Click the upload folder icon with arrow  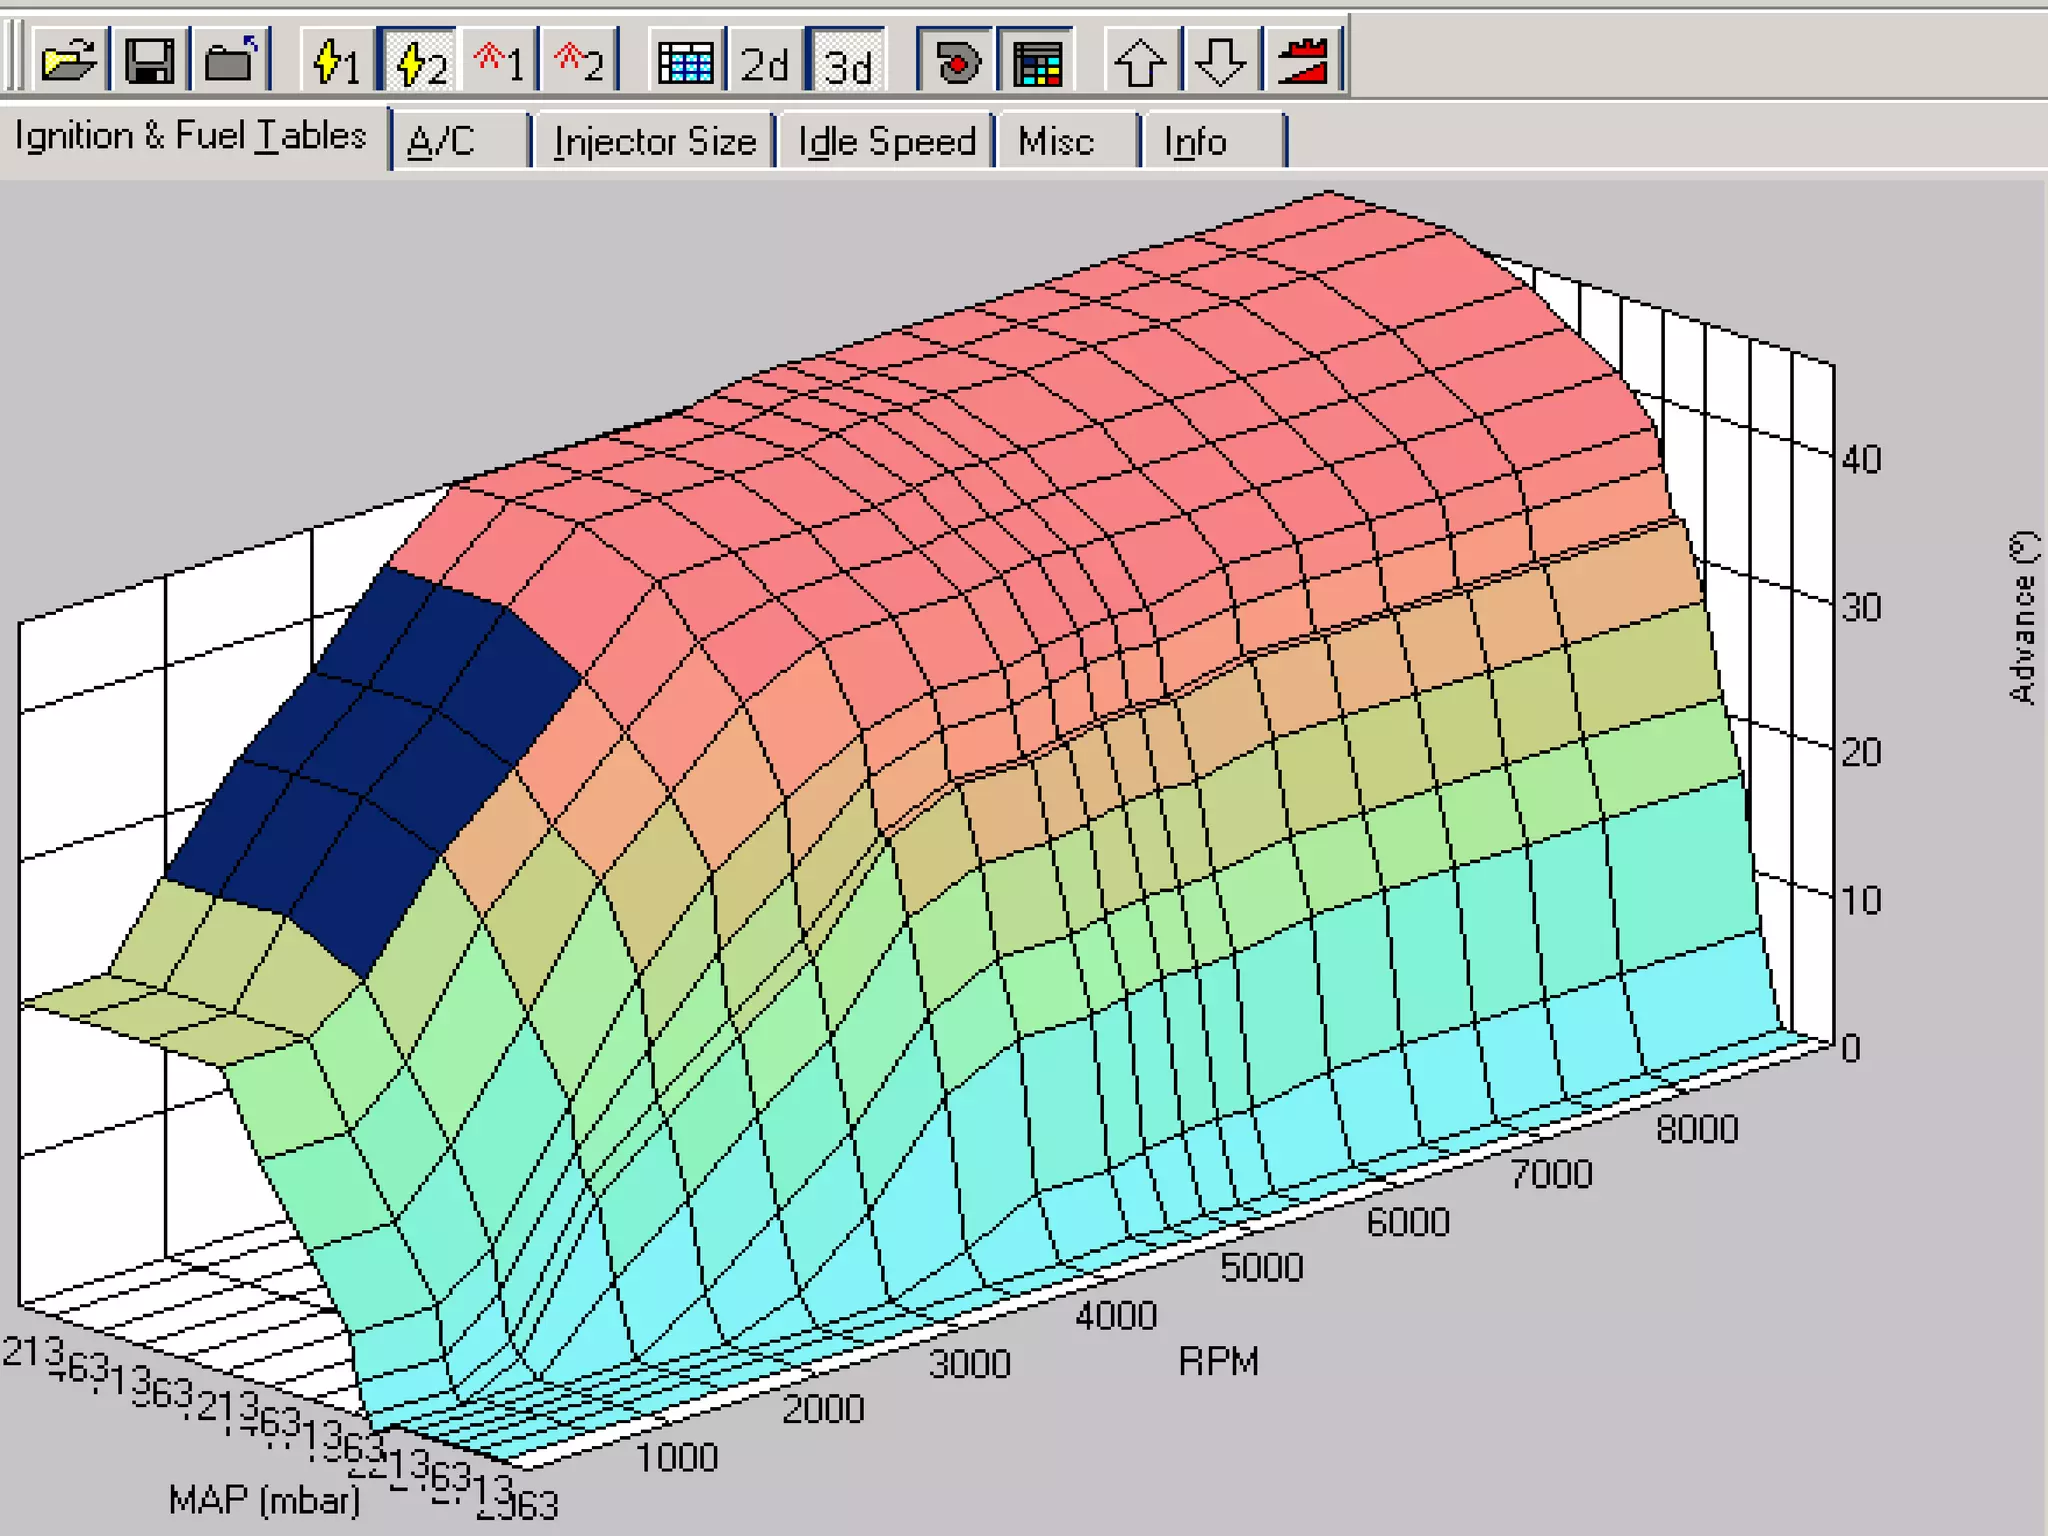[x=230, y=62]
